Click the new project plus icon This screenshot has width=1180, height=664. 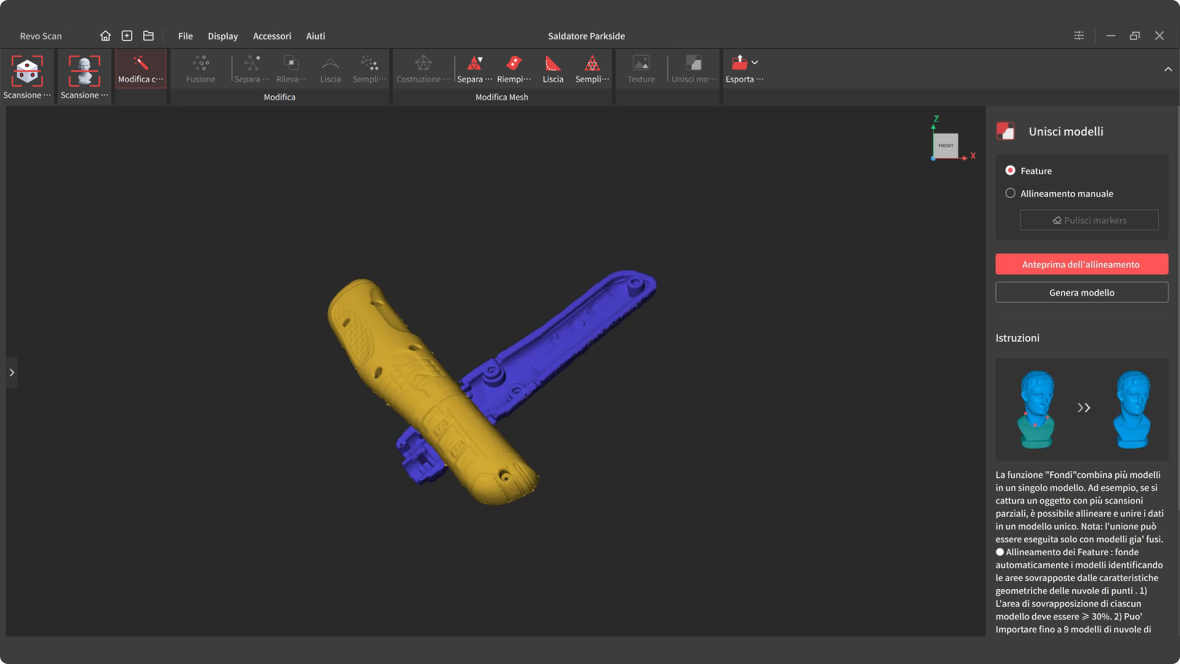point(127,36)
